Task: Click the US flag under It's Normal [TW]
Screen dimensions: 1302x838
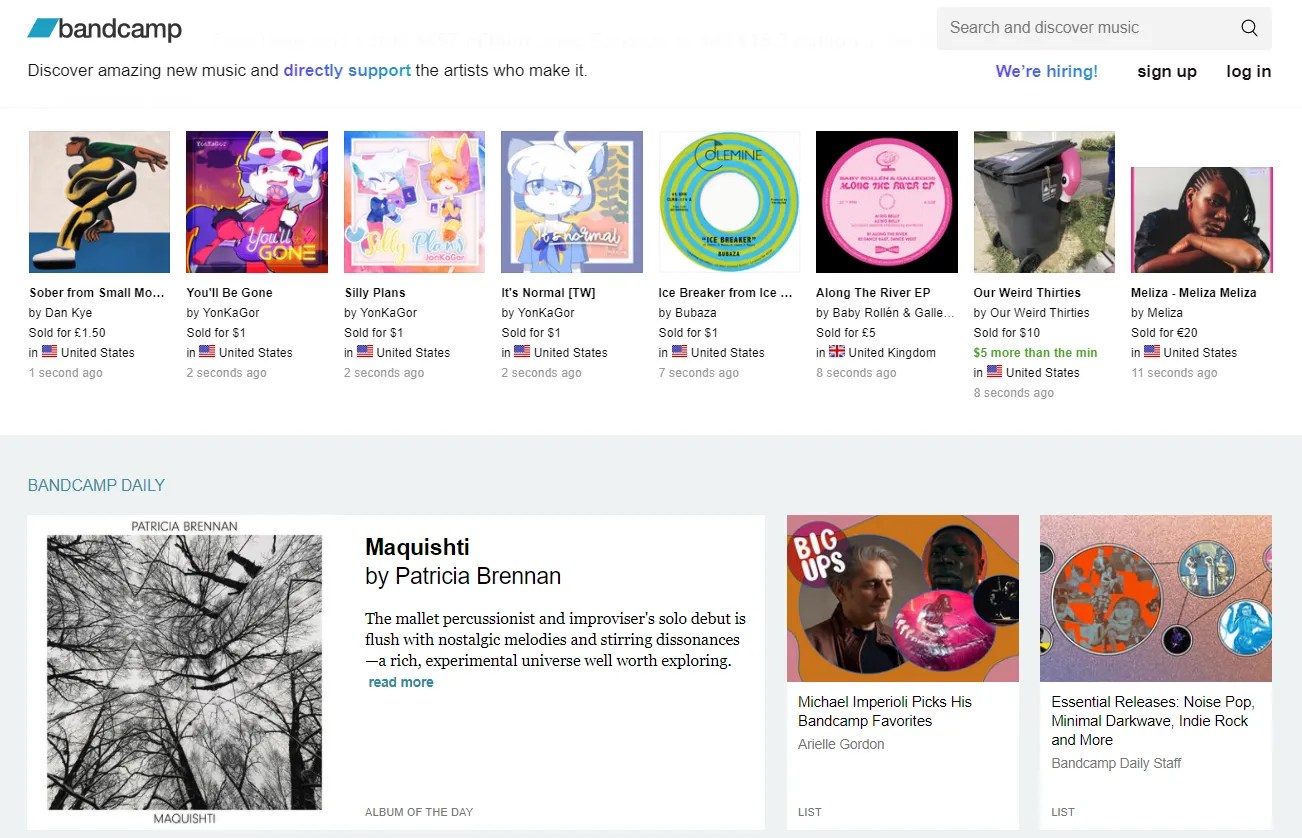Action: click(521, 352)
